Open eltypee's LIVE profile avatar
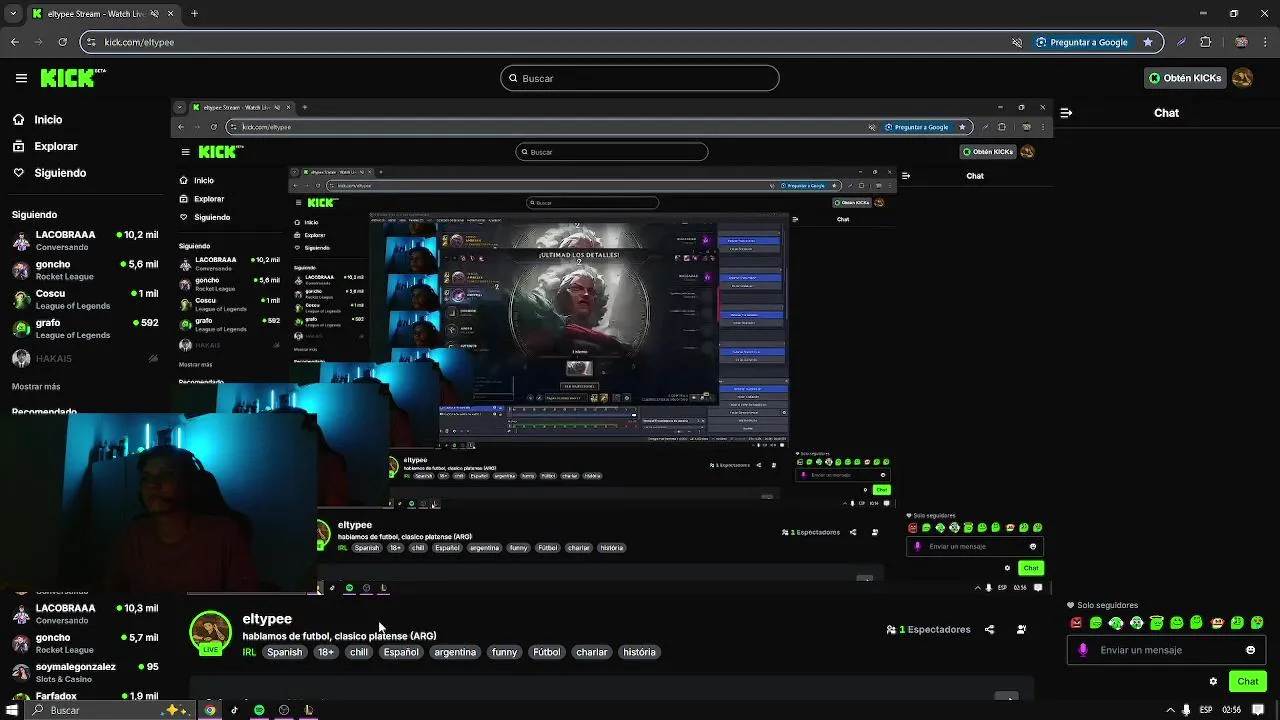 point(210,632)
